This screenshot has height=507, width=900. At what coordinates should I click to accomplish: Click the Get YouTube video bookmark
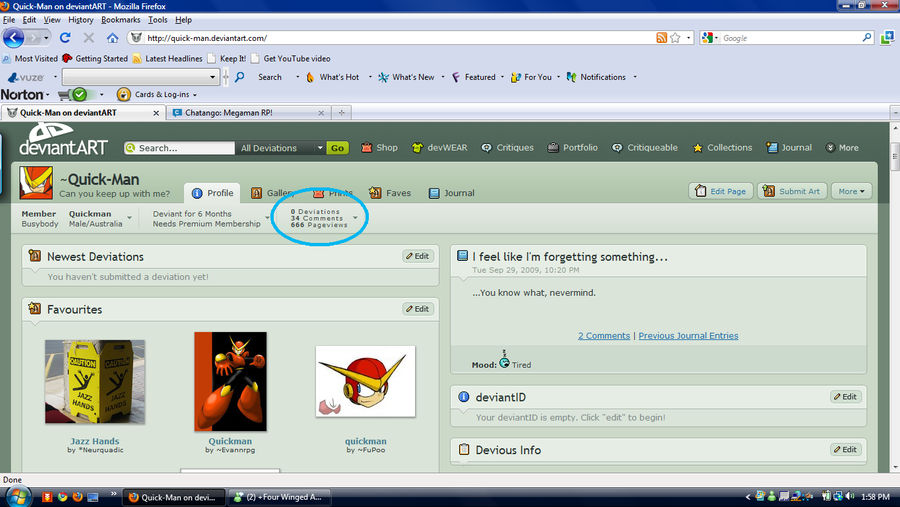(290, 59)
